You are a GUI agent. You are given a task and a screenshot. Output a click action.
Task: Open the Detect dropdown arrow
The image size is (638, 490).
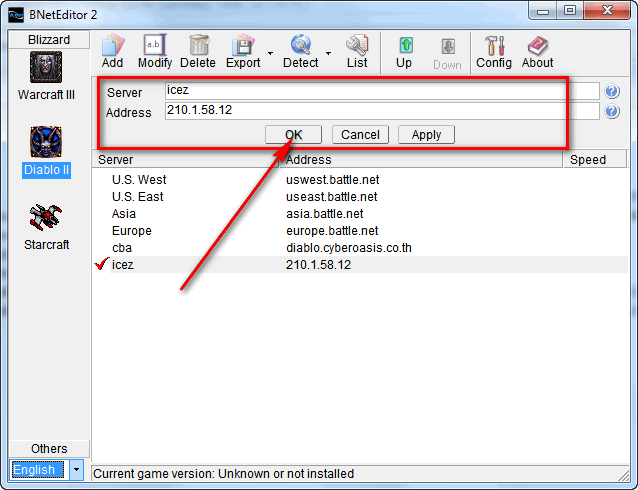pos(328,53)
